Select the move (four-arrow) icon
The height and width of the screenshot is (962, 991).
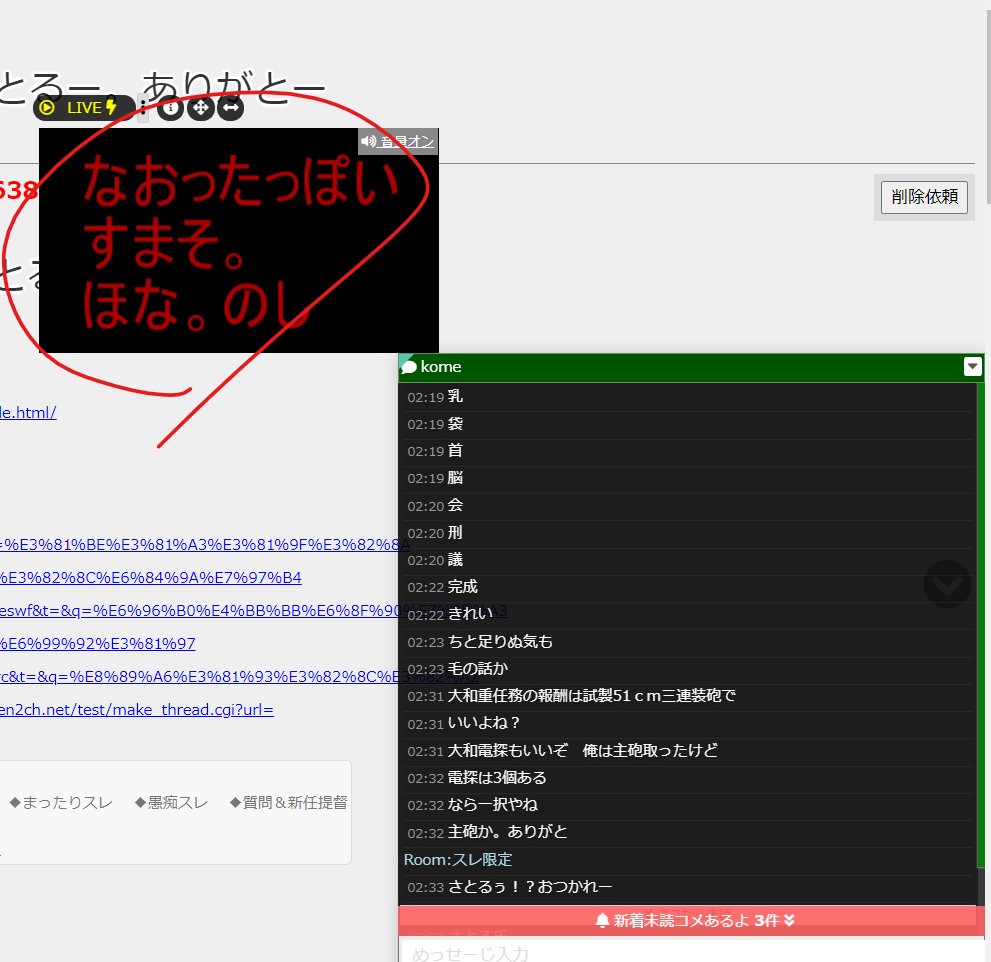click(x=200, y=107)
